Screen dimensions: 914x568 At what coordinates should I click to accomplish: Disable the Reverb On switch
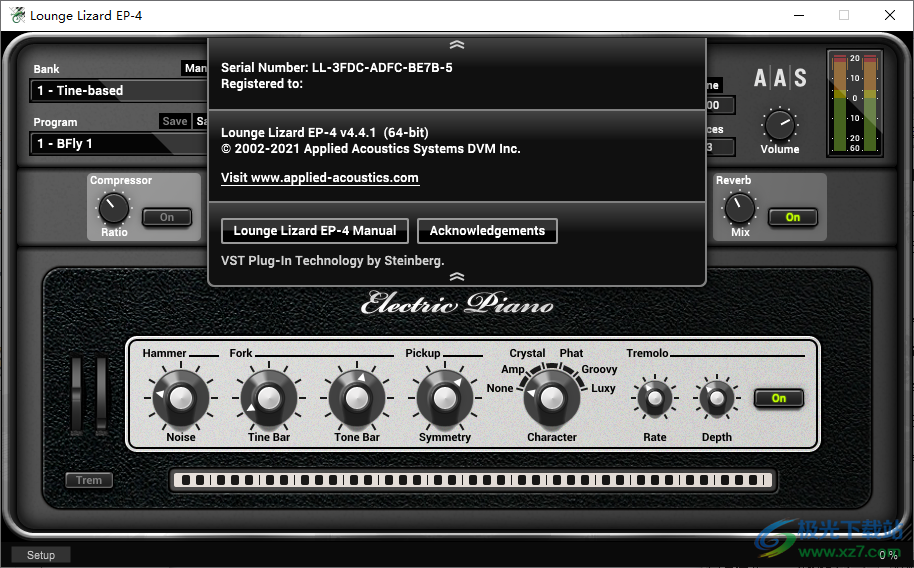pos(792,217)
